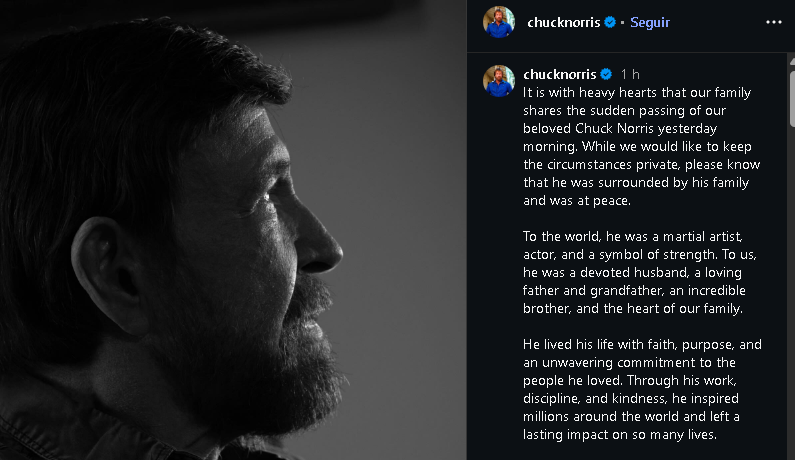The width and height of the screenshot is (795, 460).
Task: Click the header chucknorris profile picture
Action: click(499, 22)
